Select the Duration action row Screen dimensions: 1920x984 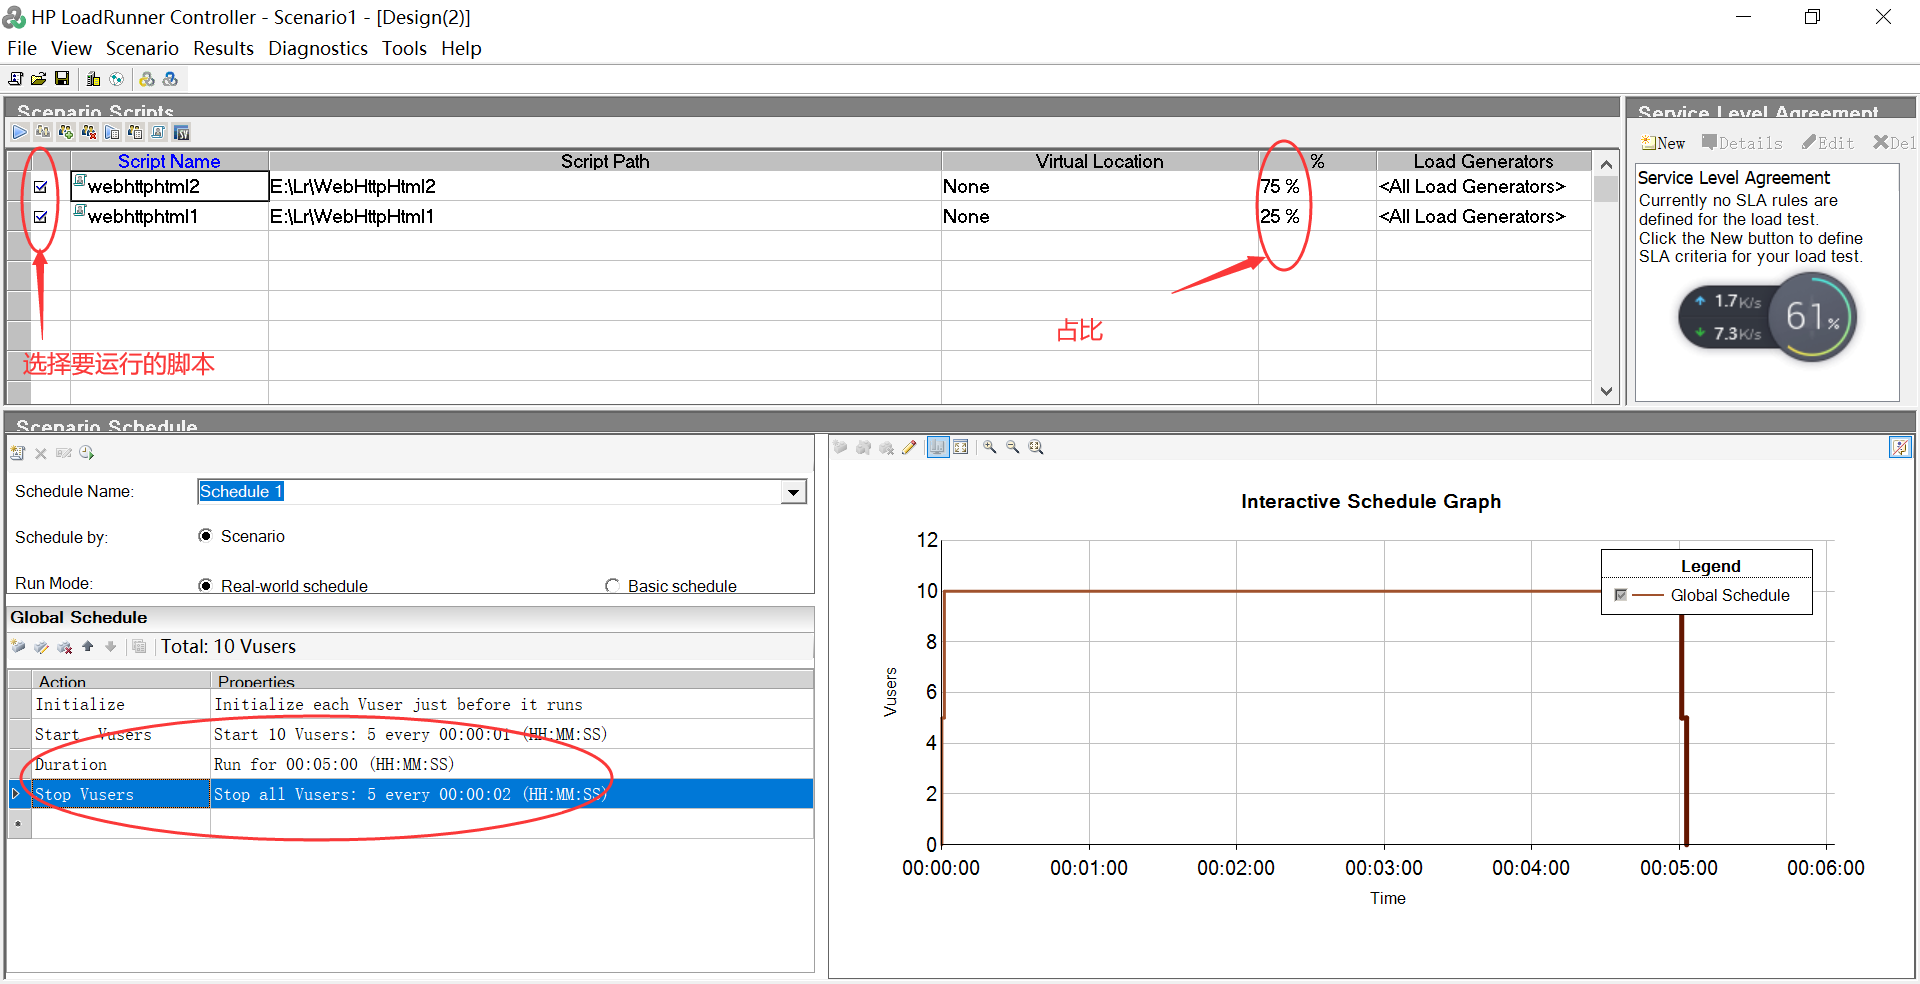coord(411,765)
